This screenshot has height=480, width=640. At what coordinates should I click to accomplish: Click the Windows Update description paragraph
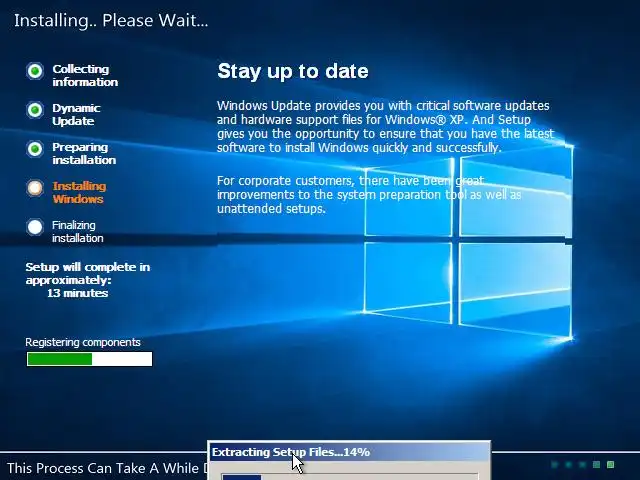385,127
